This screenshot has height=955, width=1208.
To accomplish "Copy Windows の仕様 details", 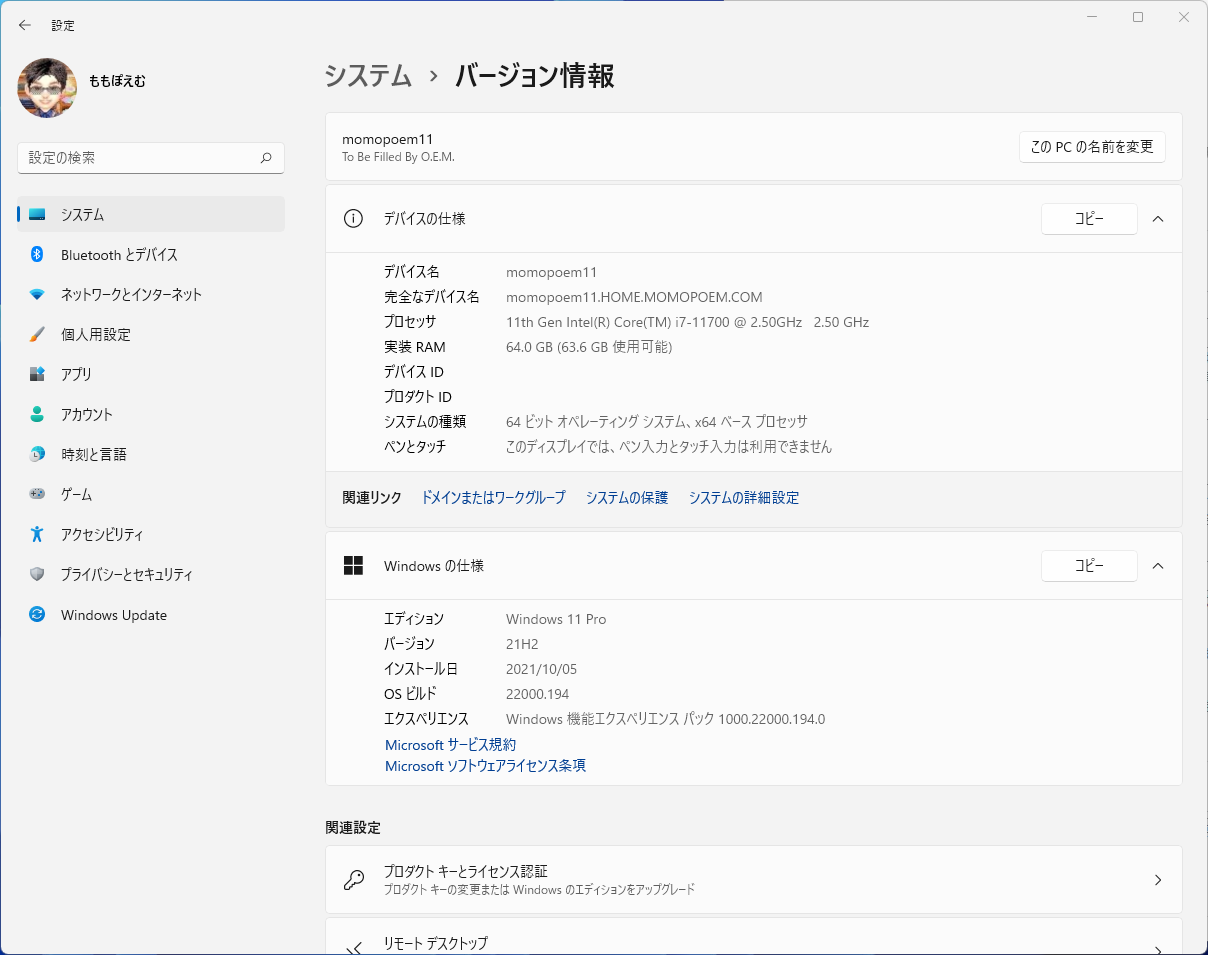I will [1089, 566].
